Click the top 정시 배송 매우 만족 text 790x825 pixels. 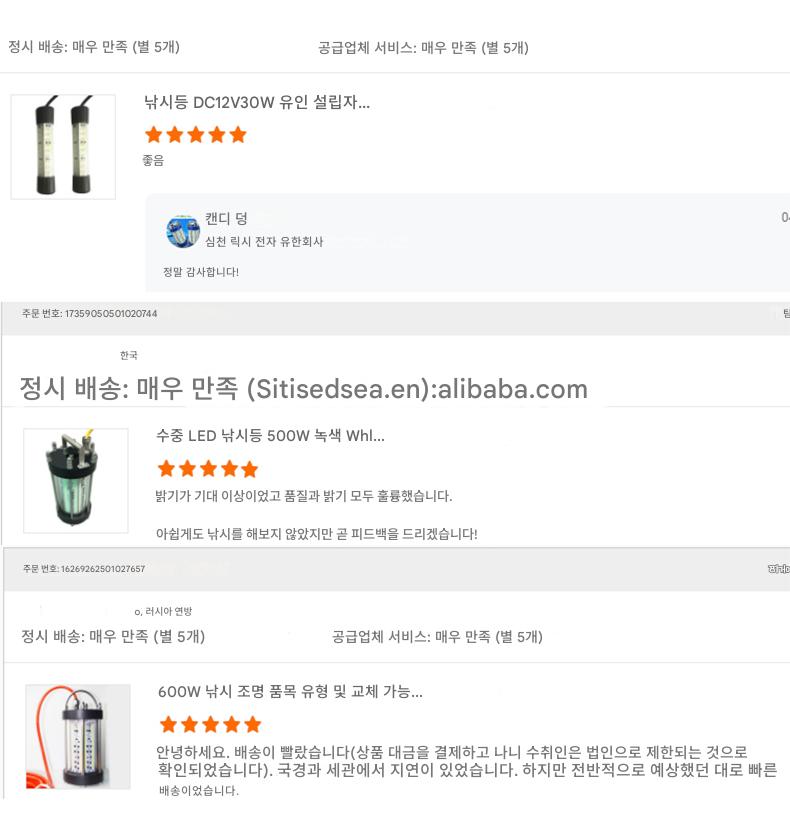pos(94,47)
